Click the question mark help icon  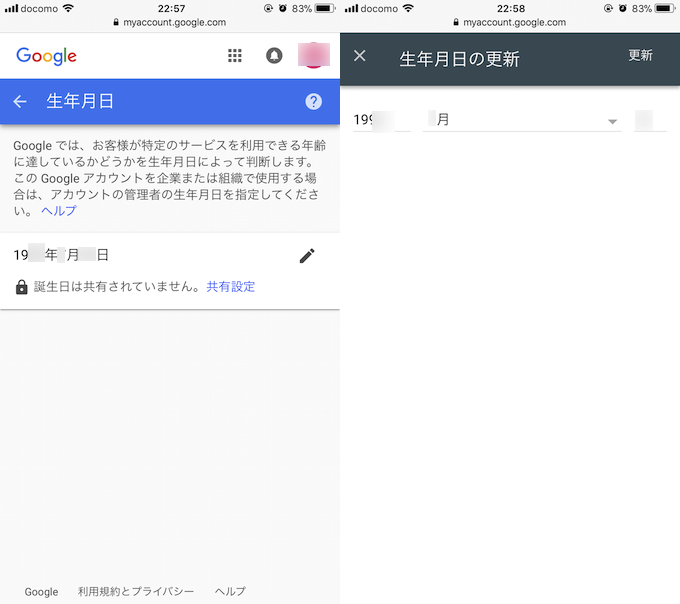coord(314,101)
